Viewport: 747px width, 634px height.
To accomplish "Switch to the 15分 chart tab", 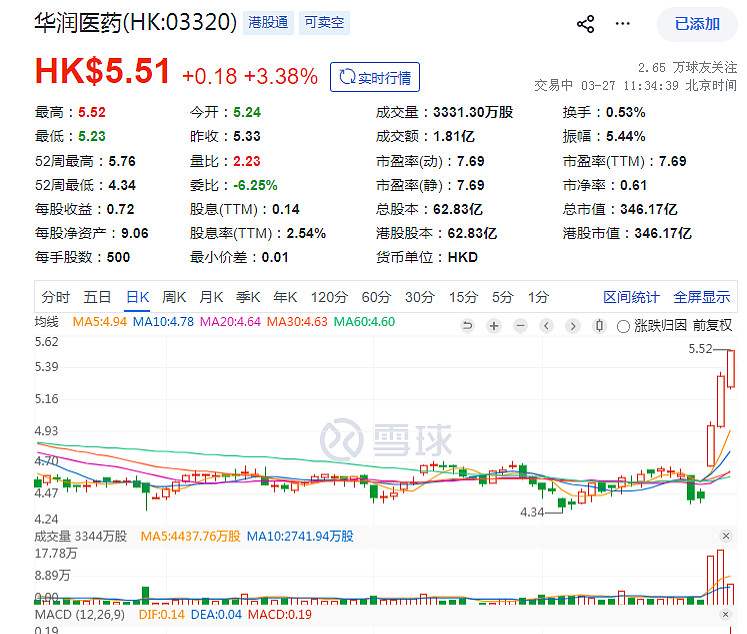I will [x=463, y=297].
